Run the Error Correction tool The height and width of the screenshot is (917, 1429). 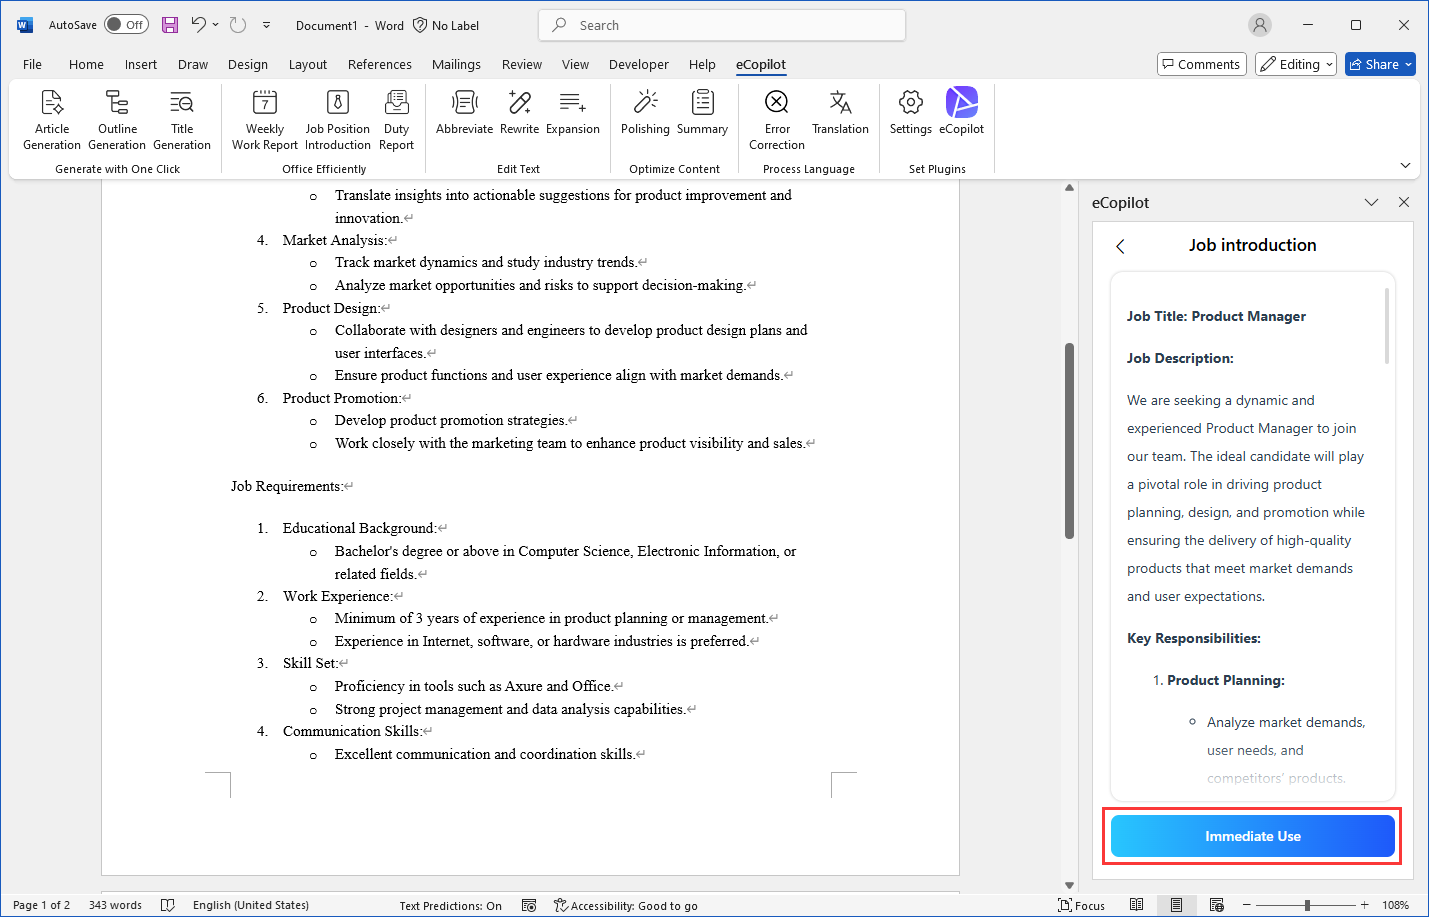point(776,118)
